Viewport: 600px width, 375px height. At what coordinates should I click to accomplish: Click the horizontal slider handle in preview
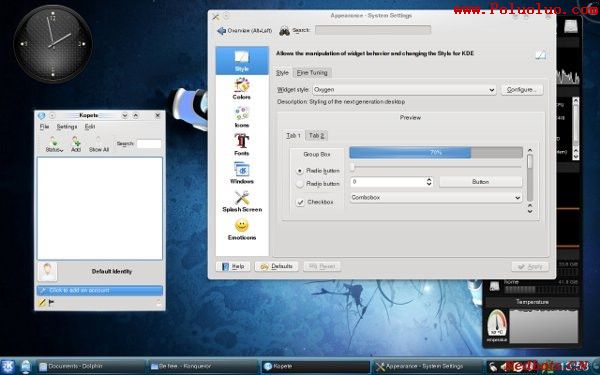(x=352, y=167)
